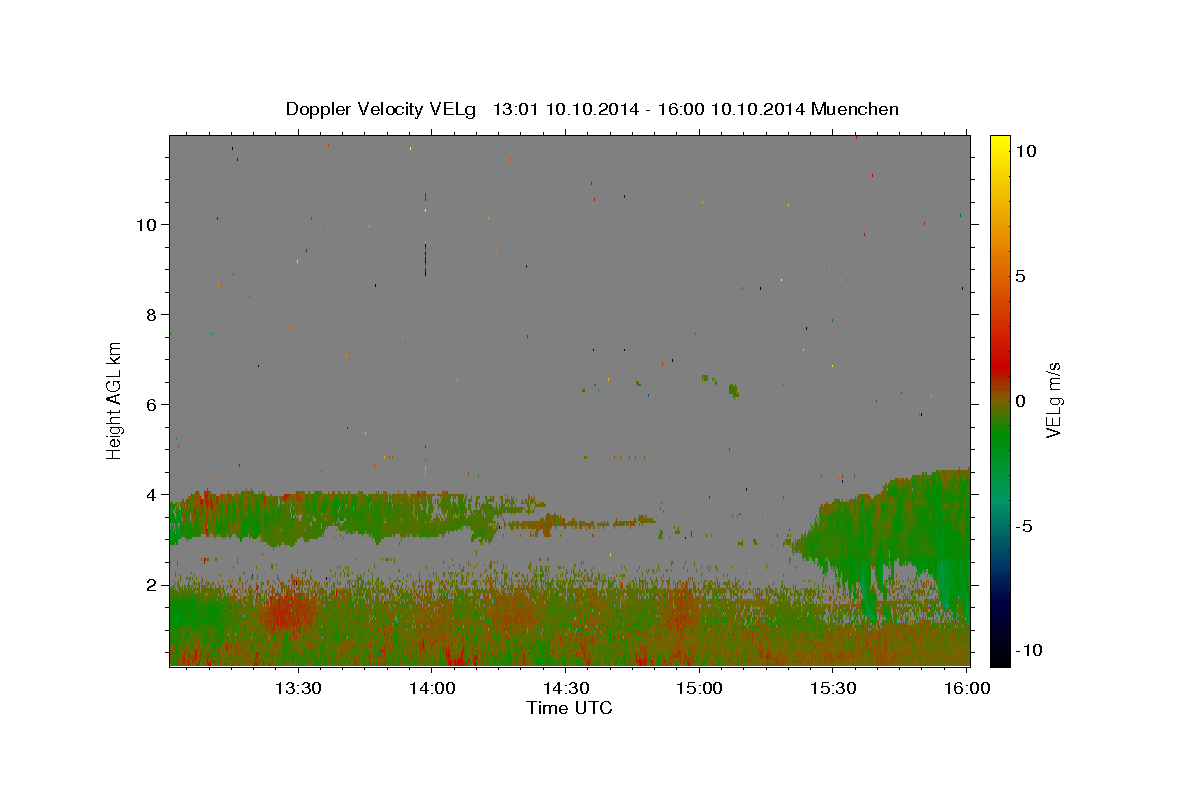Screen dimensions: 1200x800
Task: Click the 15:00 time tick label
Action: (x=699, y=688)
